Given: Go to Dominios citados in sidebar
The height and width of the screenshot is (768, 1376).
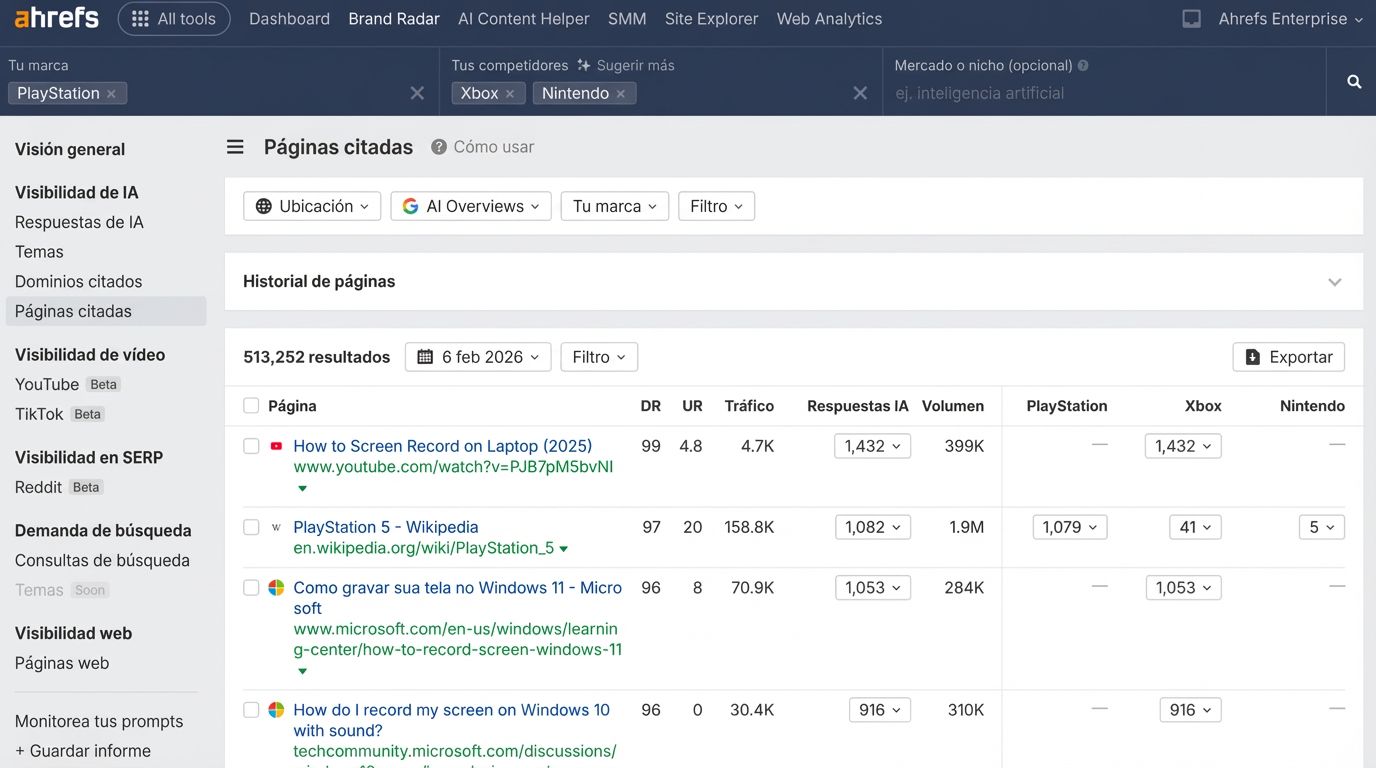Looking at the screenshot, I should (78, 282).
